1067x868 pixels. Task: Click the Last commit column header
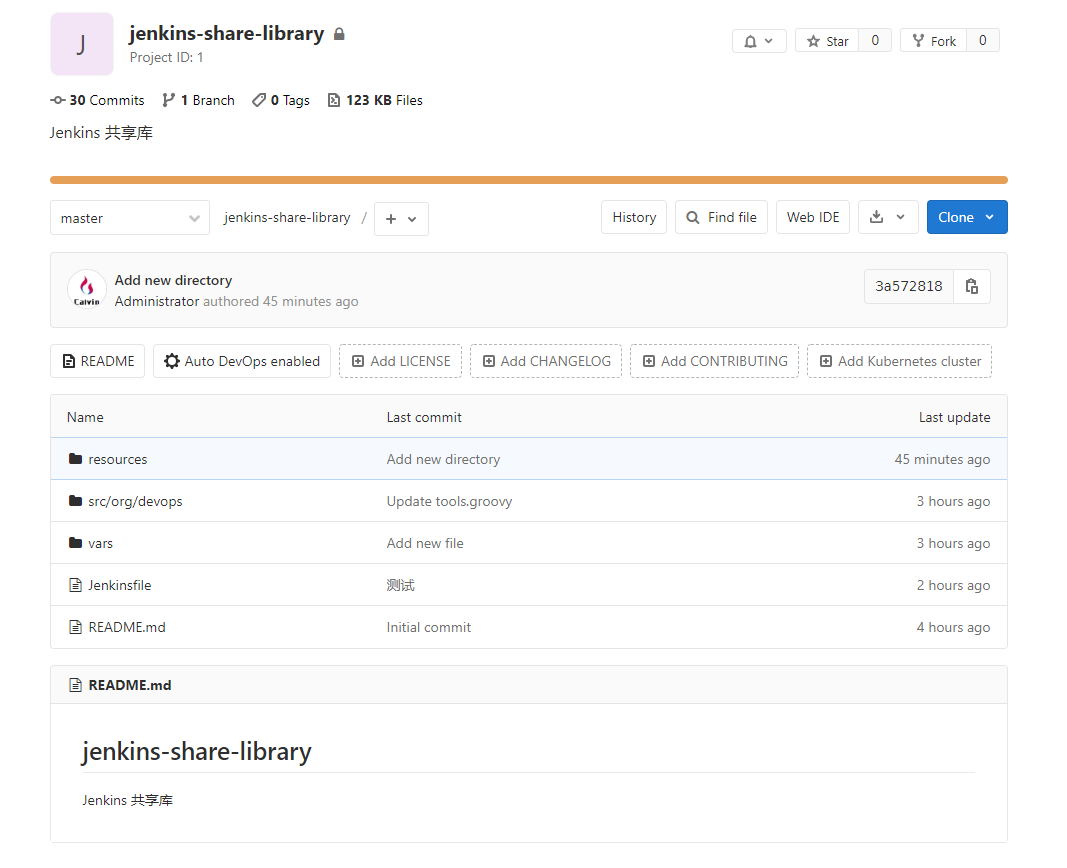pos(424,418)
